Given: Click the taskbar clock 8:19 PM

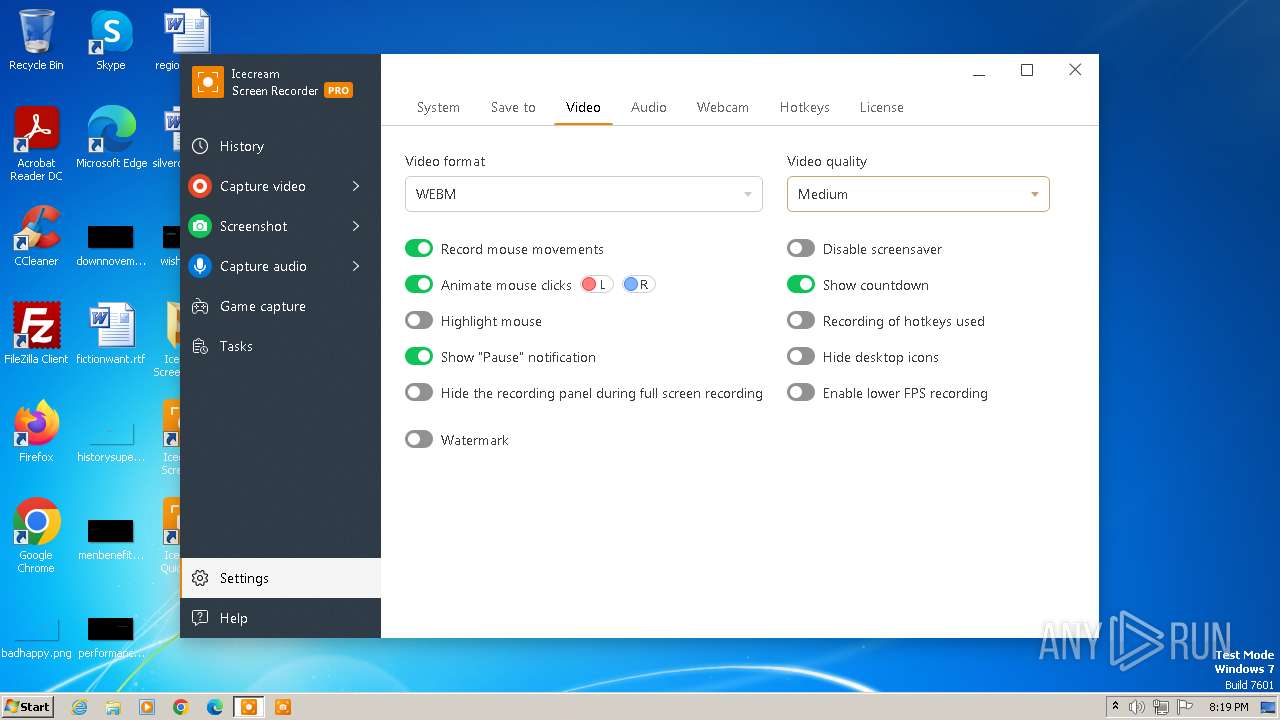Looking at the screenshot, I should 1229,707.
